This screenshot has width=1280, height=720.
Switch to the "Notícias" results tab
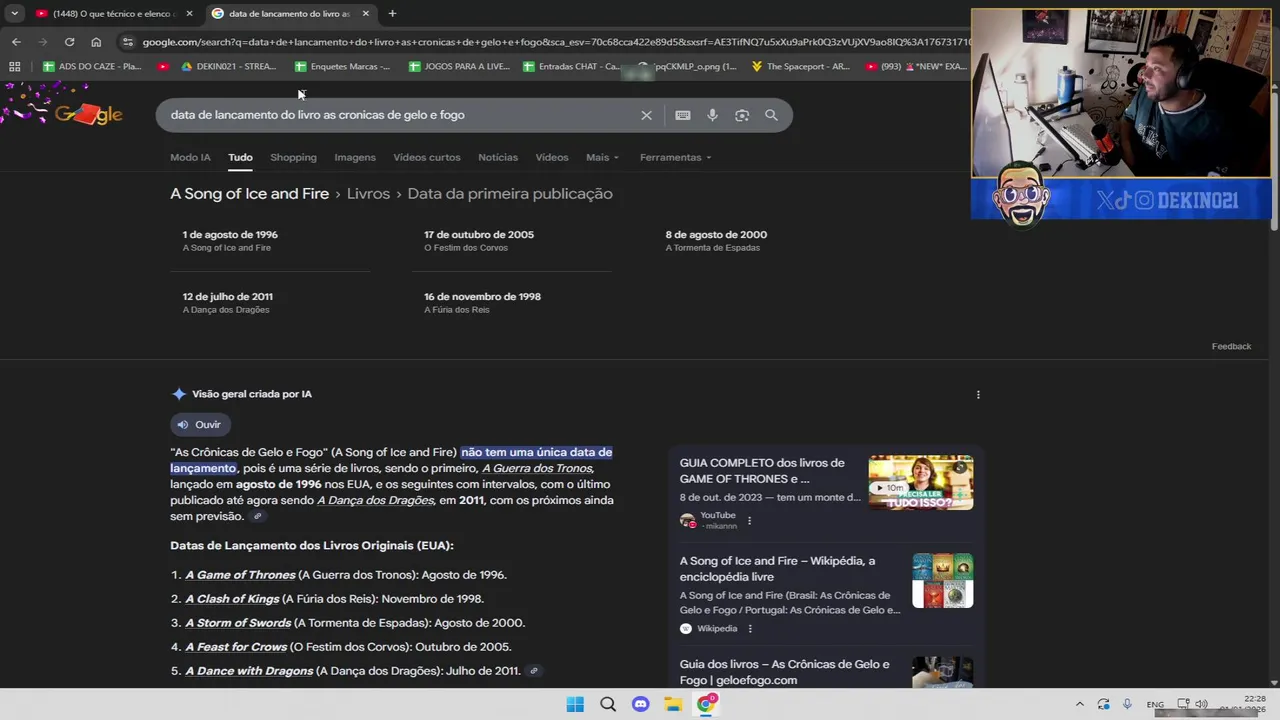498,157
